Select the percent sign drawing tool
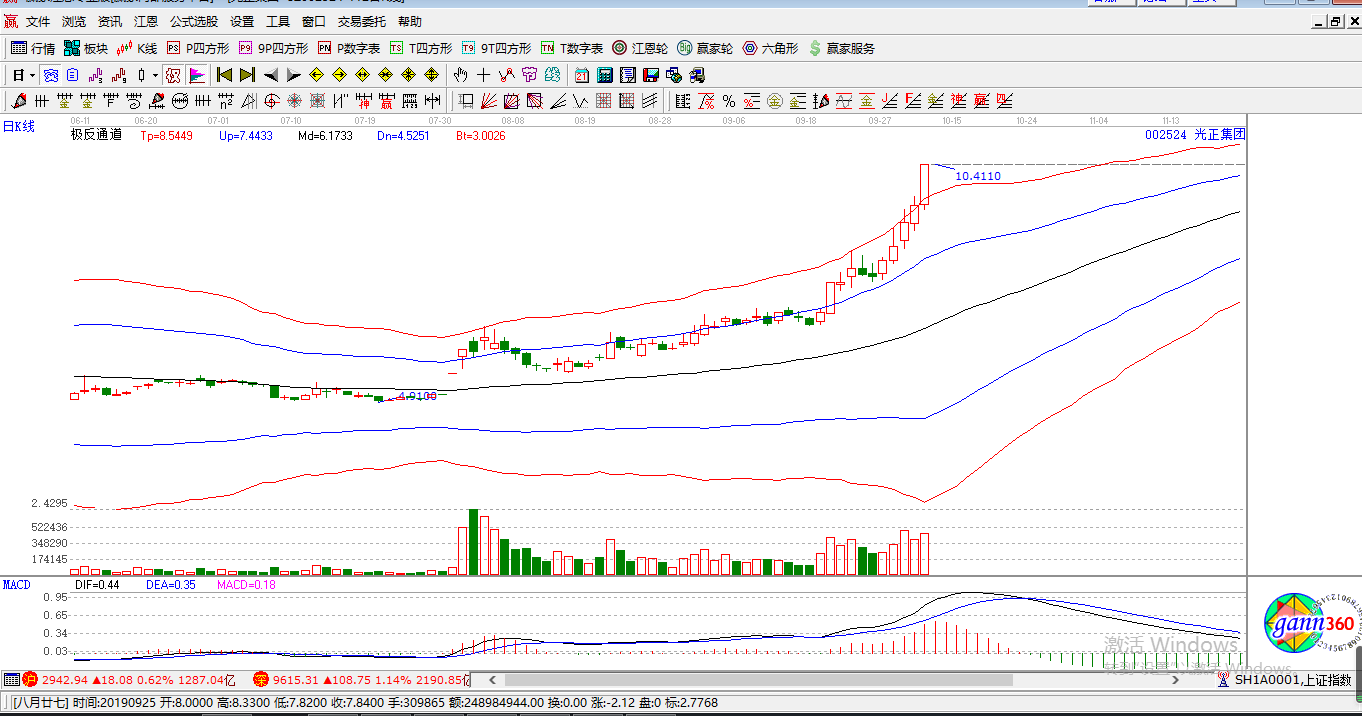This screenshot has height=716, width=1362. click(728, 101)
